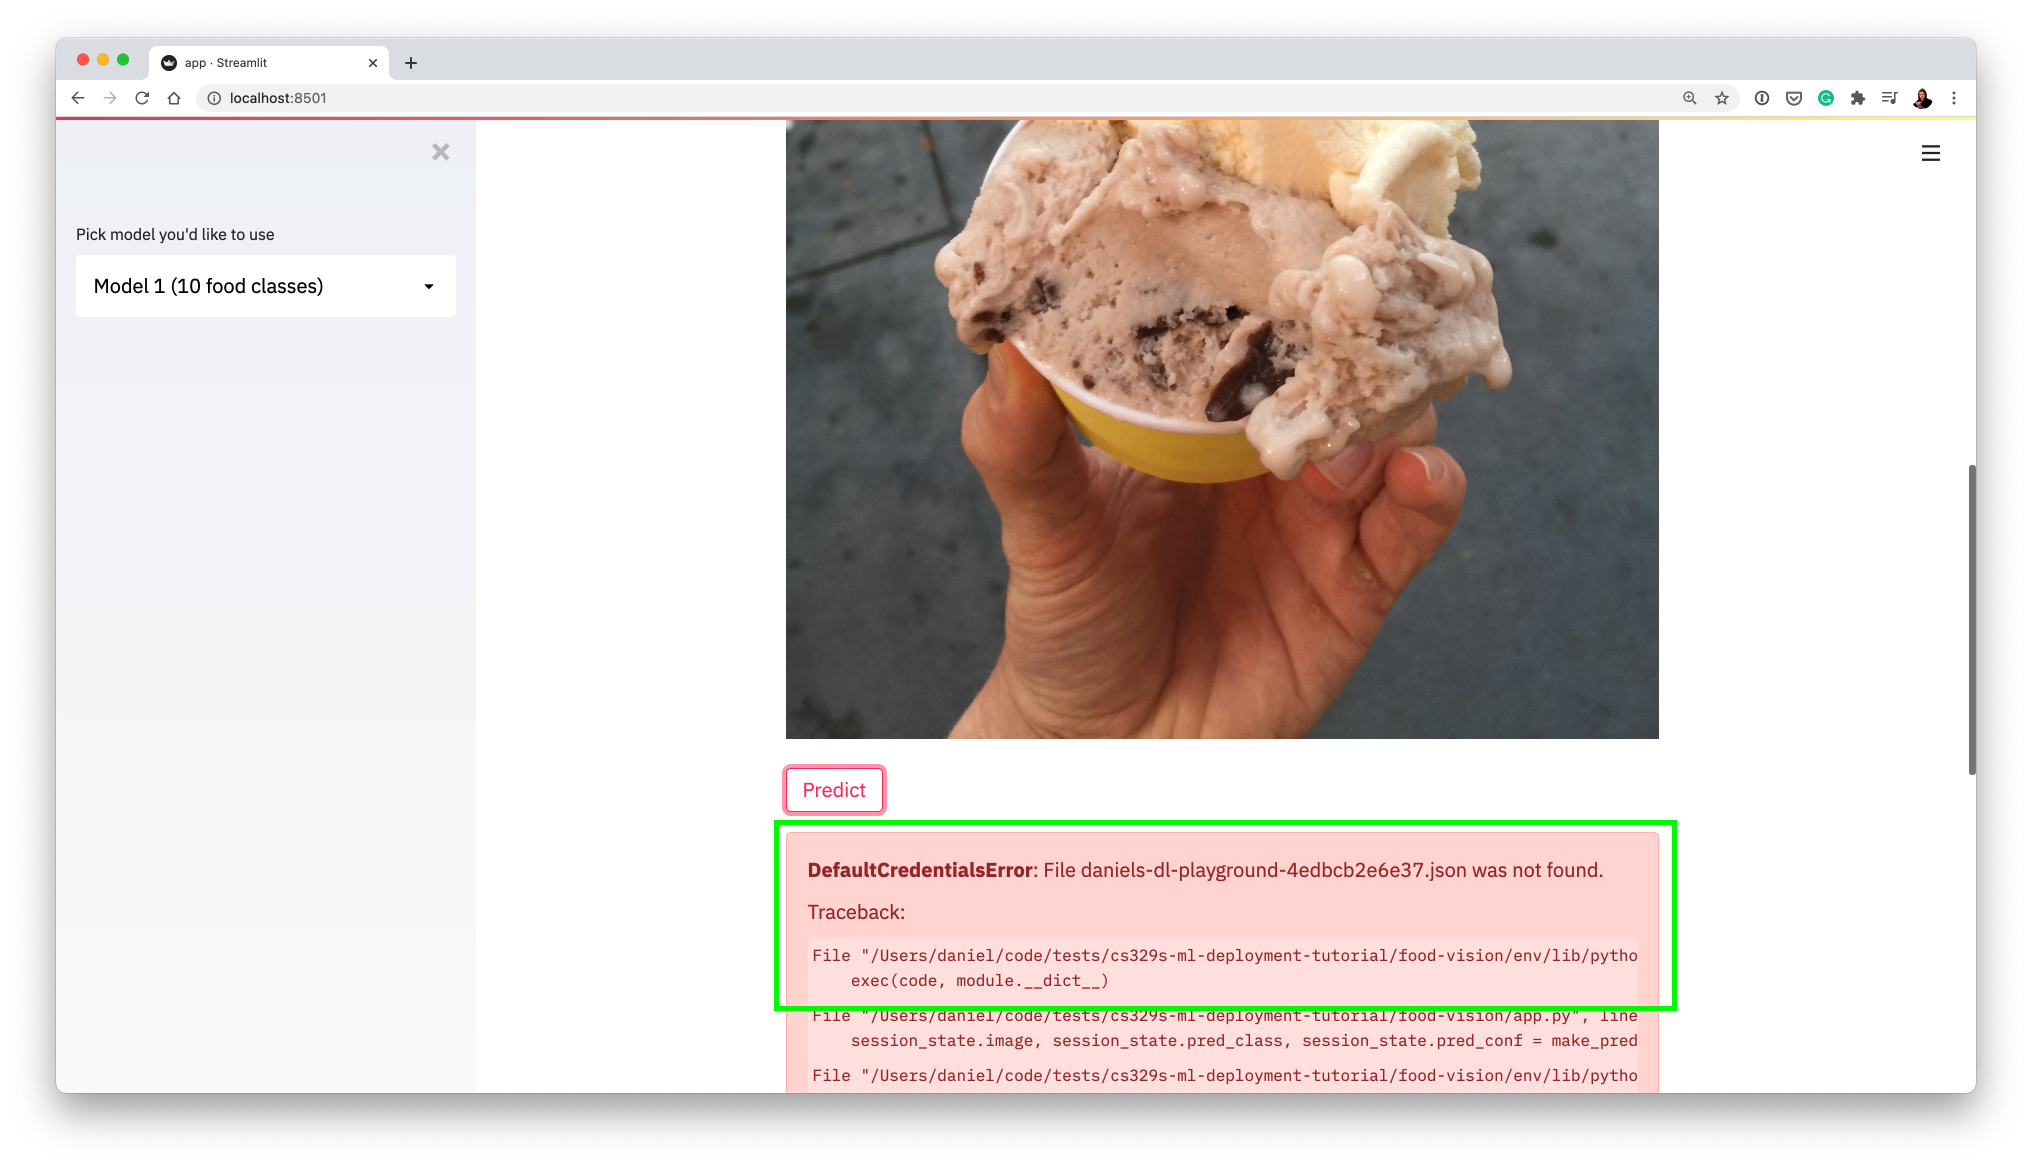Open the hamburger menu icon
Image resolution: width=2032 pixels, height=1167 pixels.
1930,154
